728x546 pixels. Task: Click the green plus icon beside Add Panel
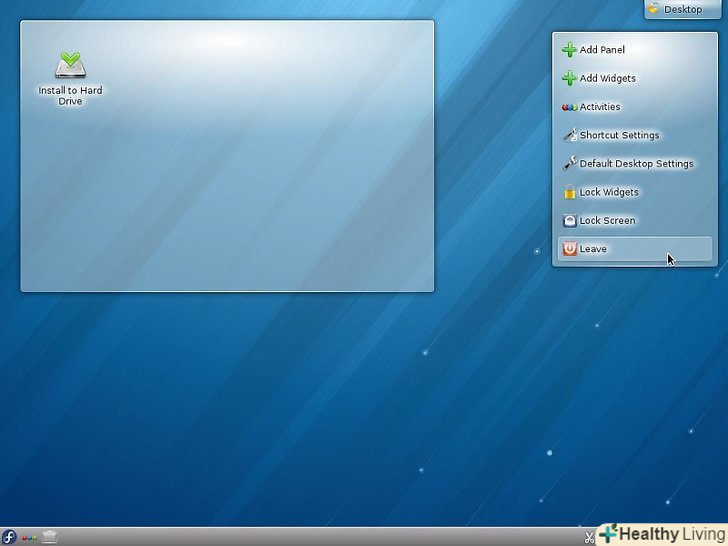[569, 50]
